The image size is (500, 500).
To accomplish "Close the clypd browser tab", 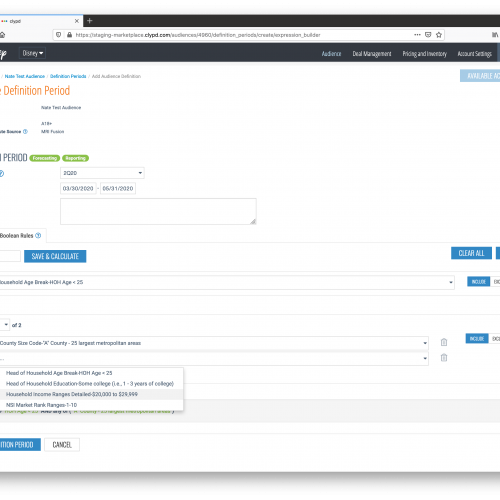I will [77, 21].
